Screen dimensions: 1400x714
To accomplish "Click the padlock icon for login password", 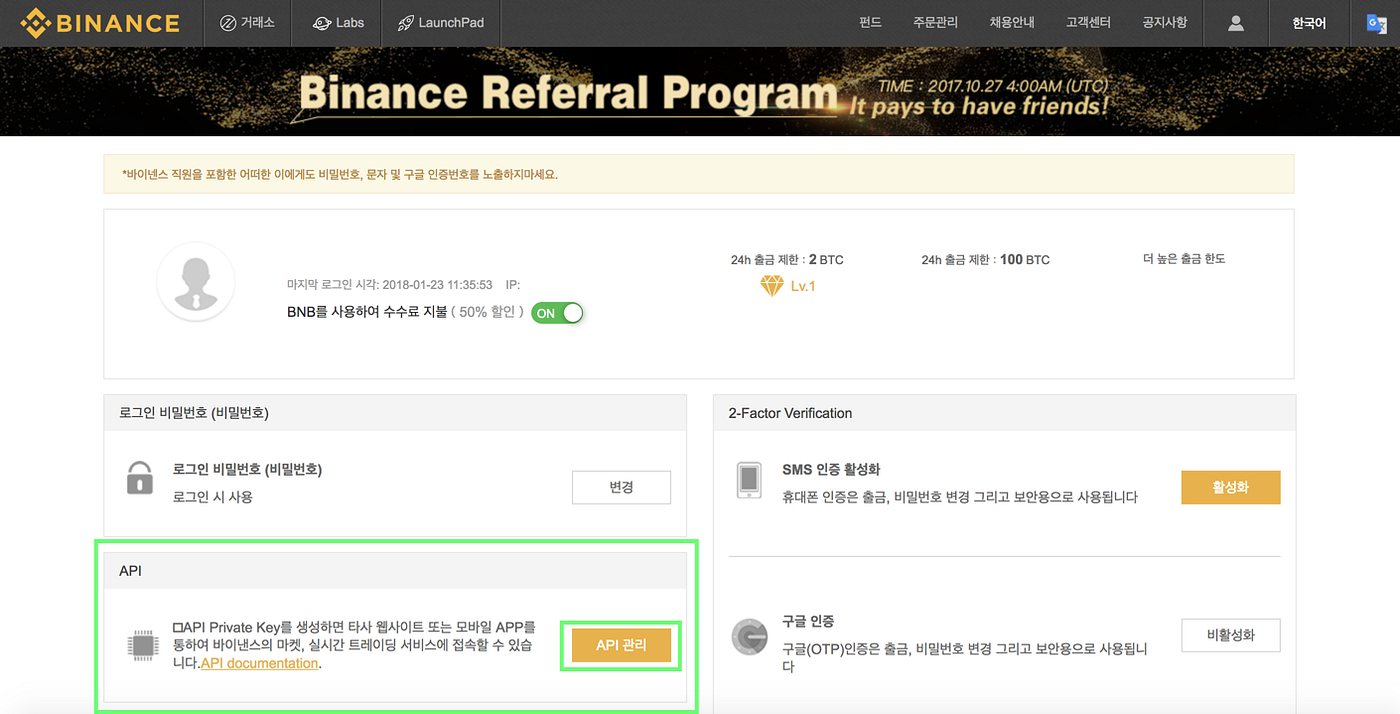I will click(140, 478).
